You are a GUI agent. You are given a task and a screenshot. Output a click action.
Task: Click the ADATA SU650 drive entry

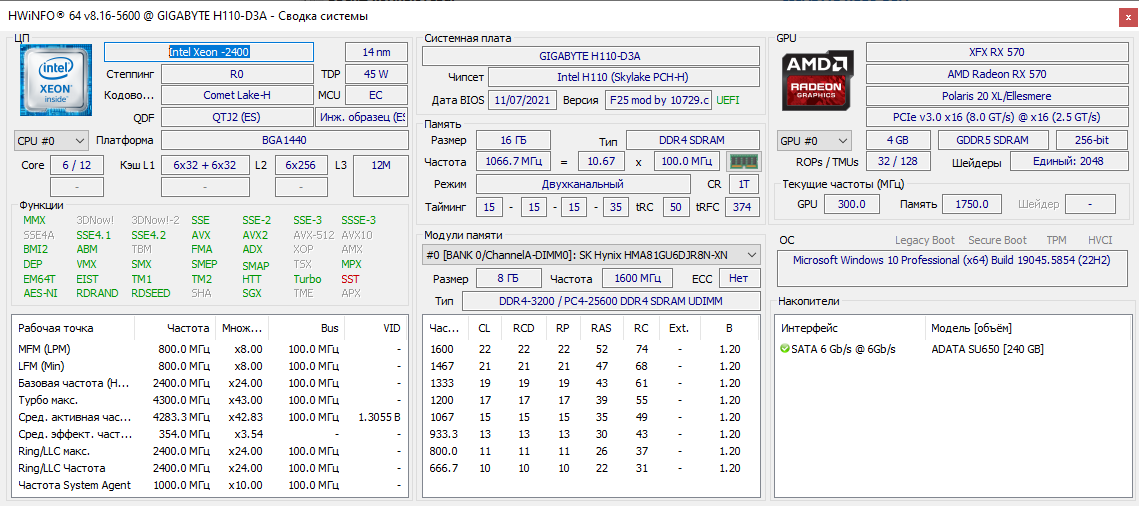(x=987, y=349)
